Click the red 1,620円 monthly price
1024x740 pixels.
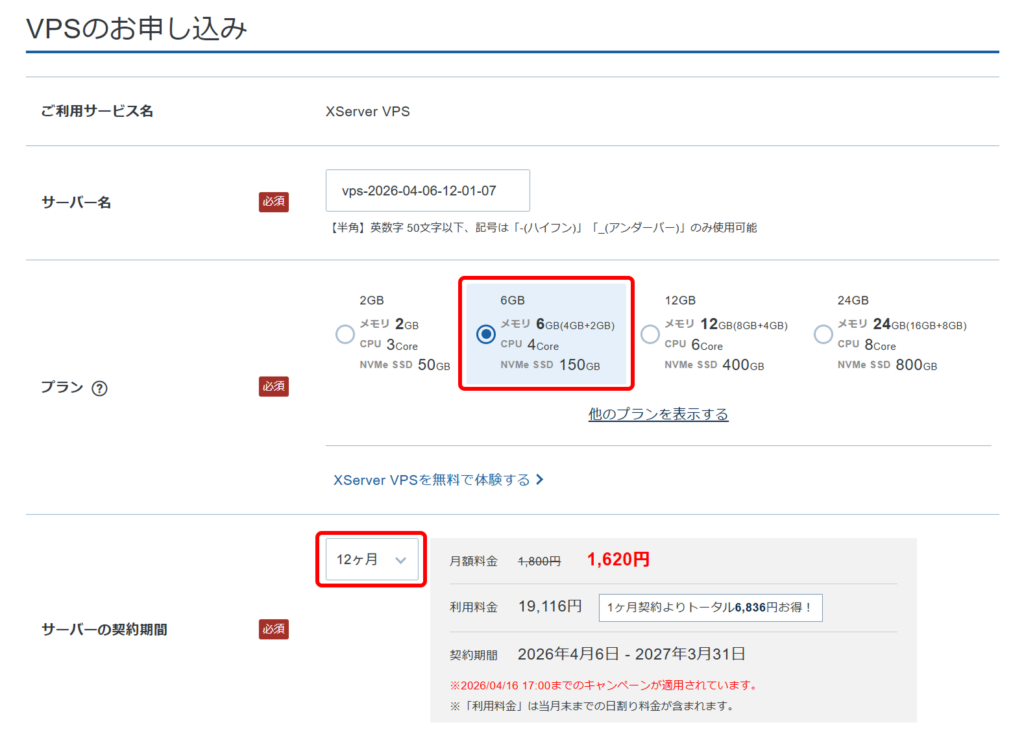click(617, 560)
